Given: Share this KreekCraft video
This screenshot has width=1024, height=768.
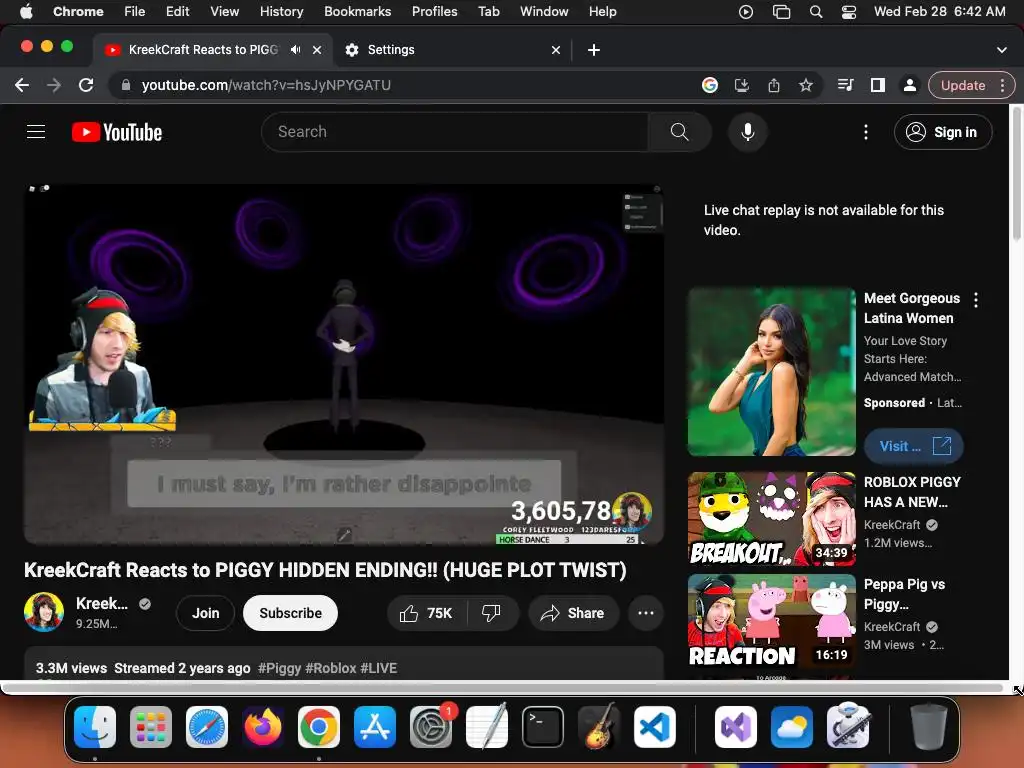Looking at the screenshot, I should tap(573, 613).
